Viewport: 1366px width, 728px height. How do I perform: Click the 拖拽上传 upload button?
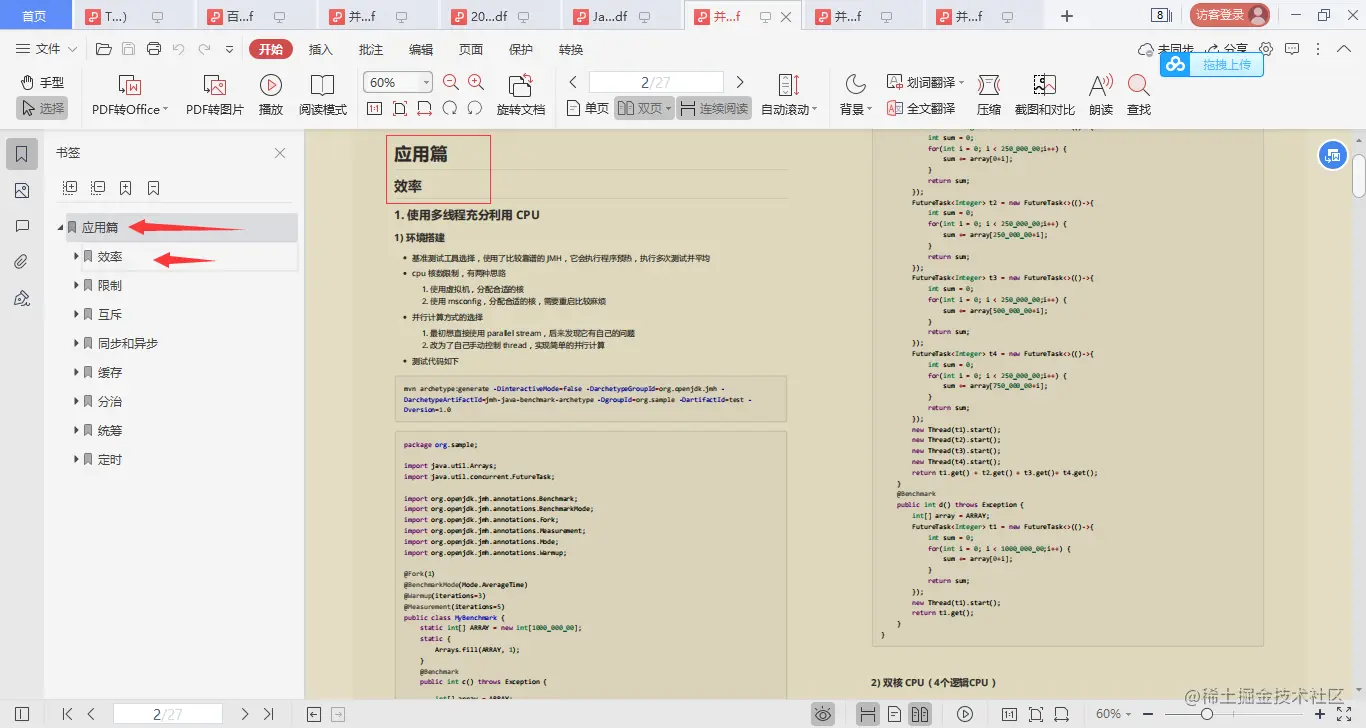(x=1212, y=64)
